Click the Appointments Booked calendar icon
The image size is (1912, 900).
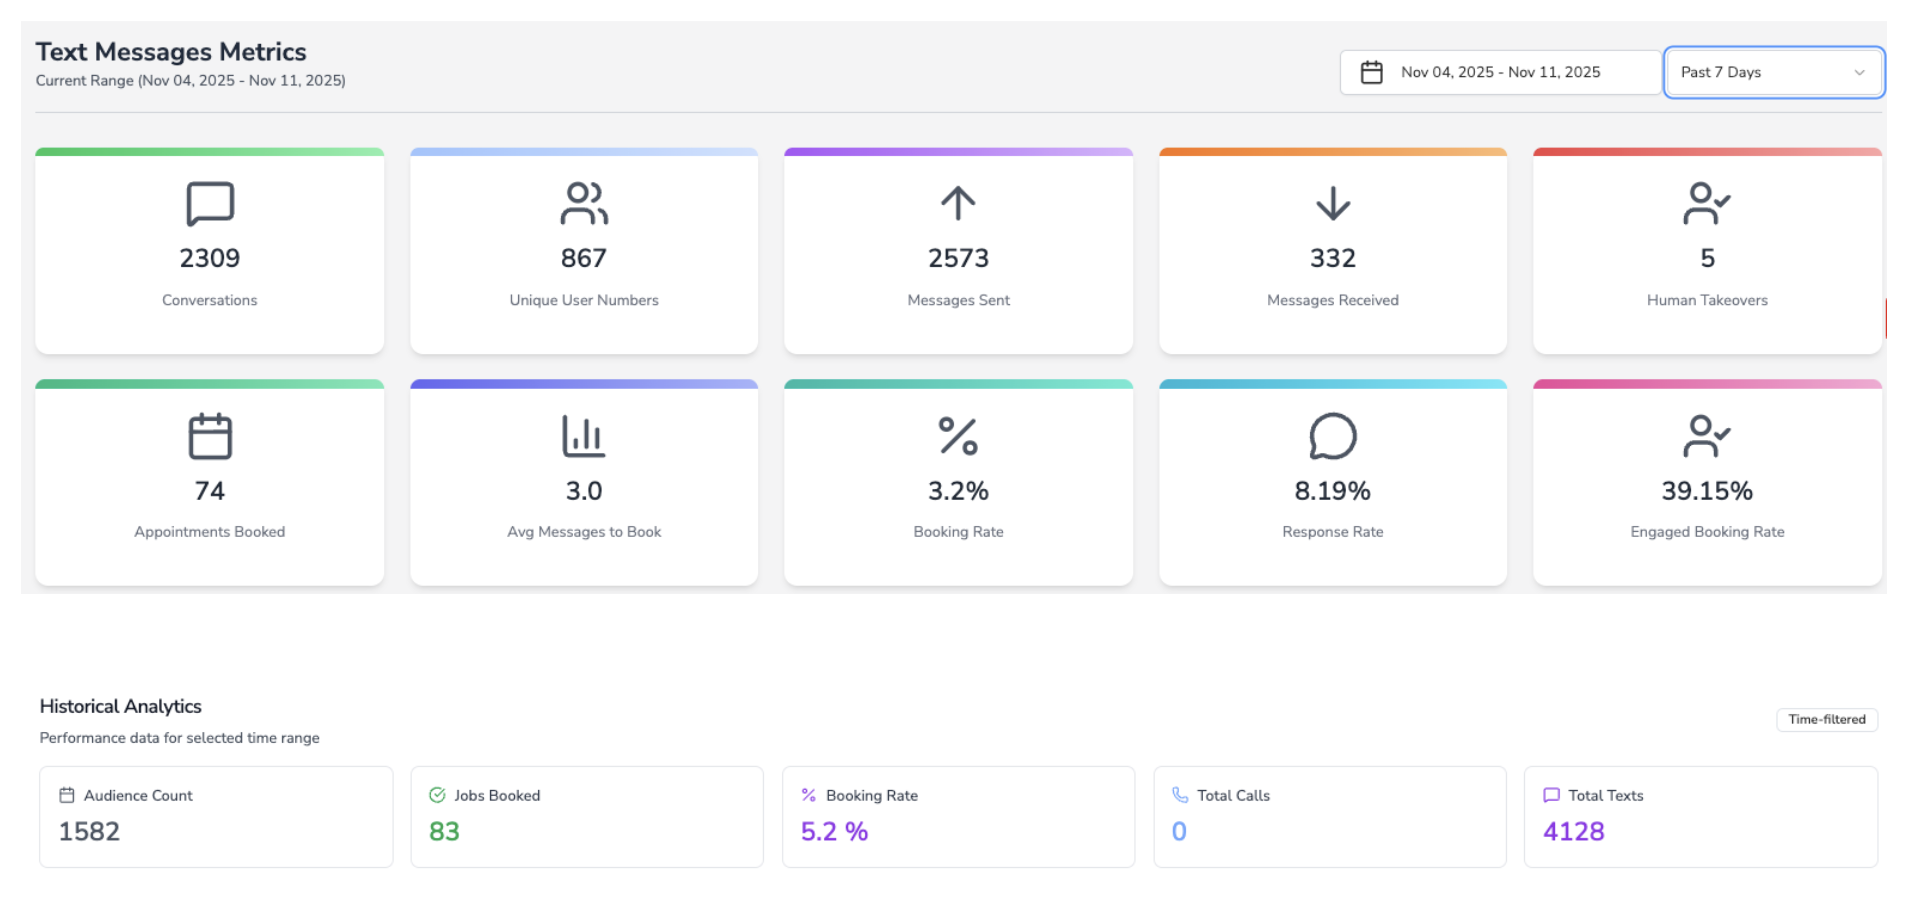[x=208, y=436]
